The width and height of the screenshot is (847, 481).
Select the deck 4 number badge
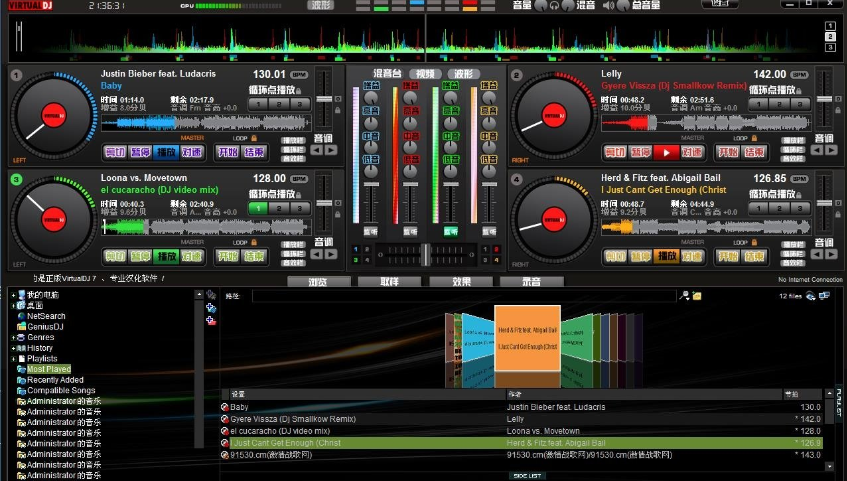(x=516, y=179)
